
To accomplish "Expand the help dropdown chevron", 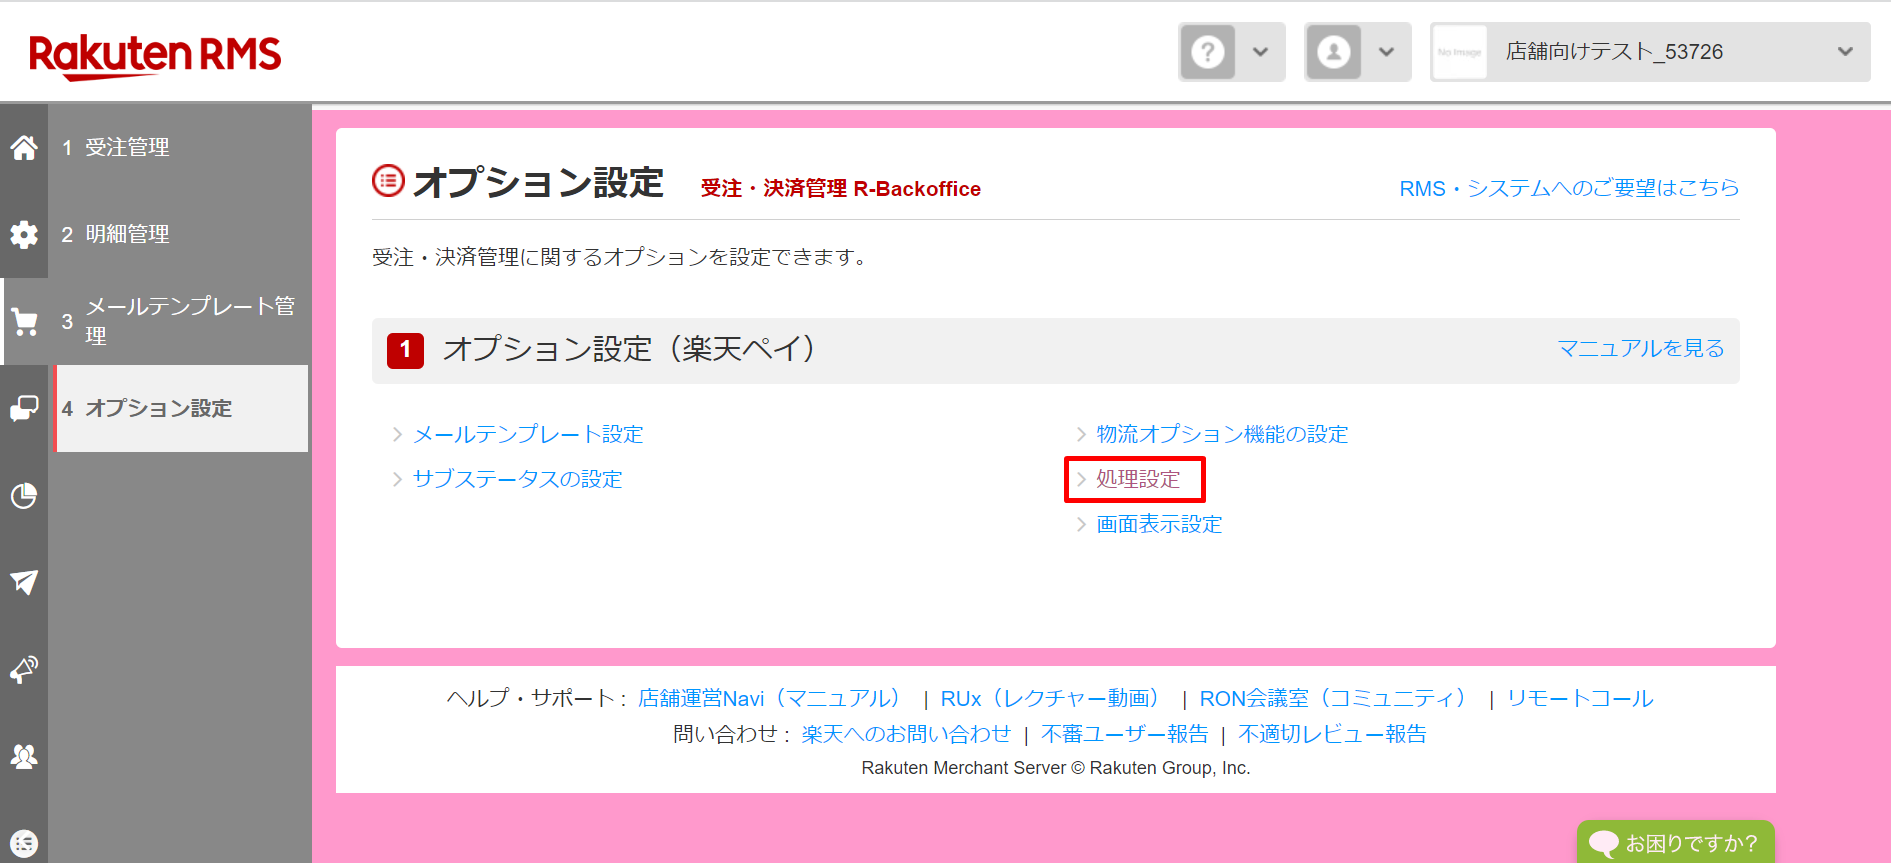I will [1261, 52].
